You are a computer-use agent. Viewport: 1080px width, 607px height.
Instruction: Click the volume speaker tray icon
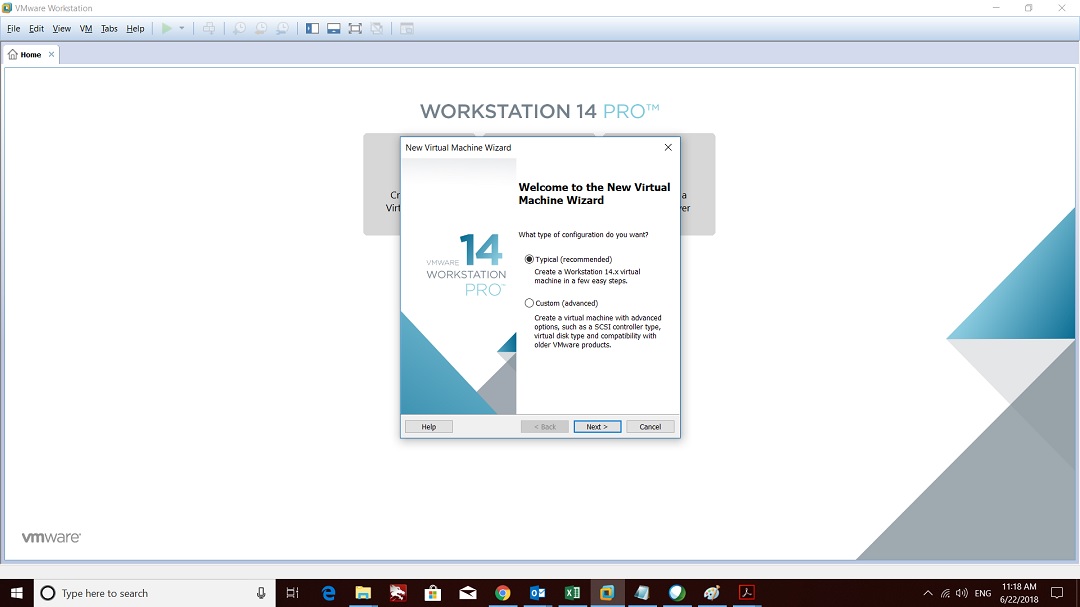tap(962, 593)
